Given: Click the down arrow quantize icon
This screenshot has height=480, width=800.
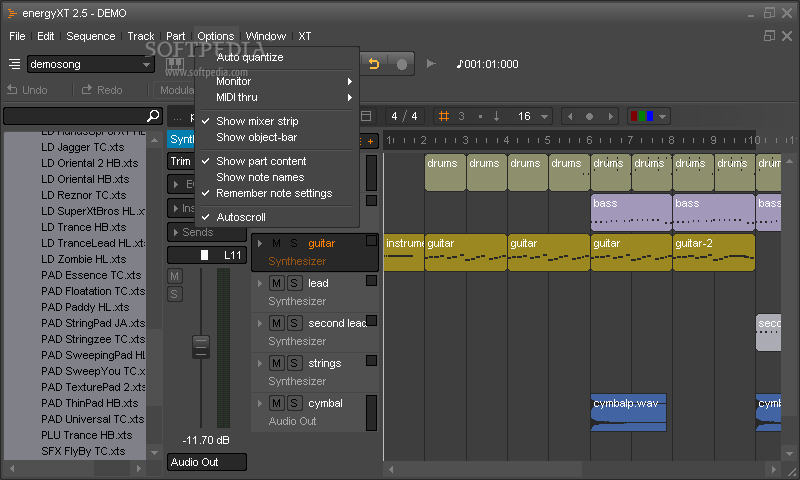Looking at the screenshot, I should click(x=496, y=116).
